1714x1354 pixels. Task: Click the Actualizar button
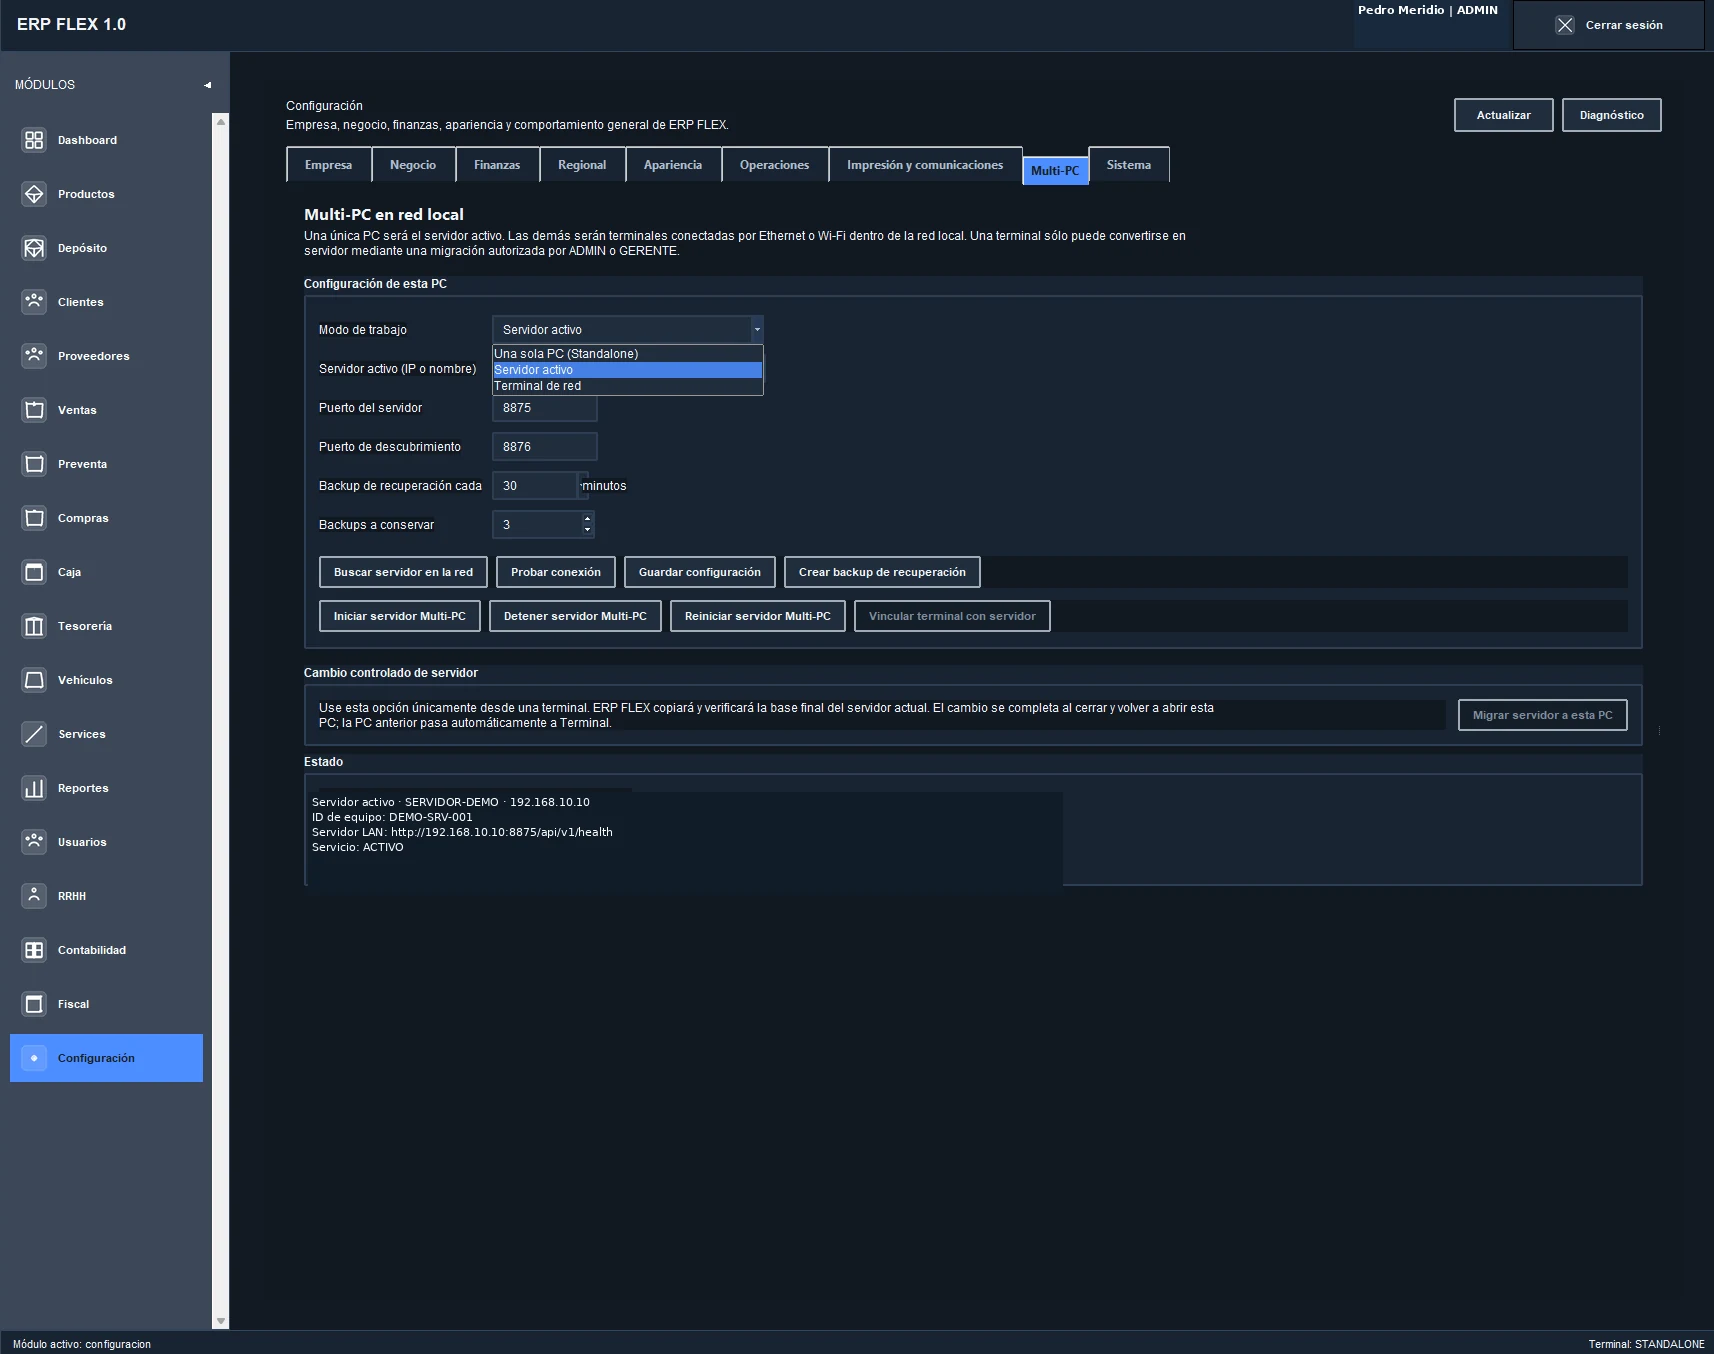point(1504,115)
